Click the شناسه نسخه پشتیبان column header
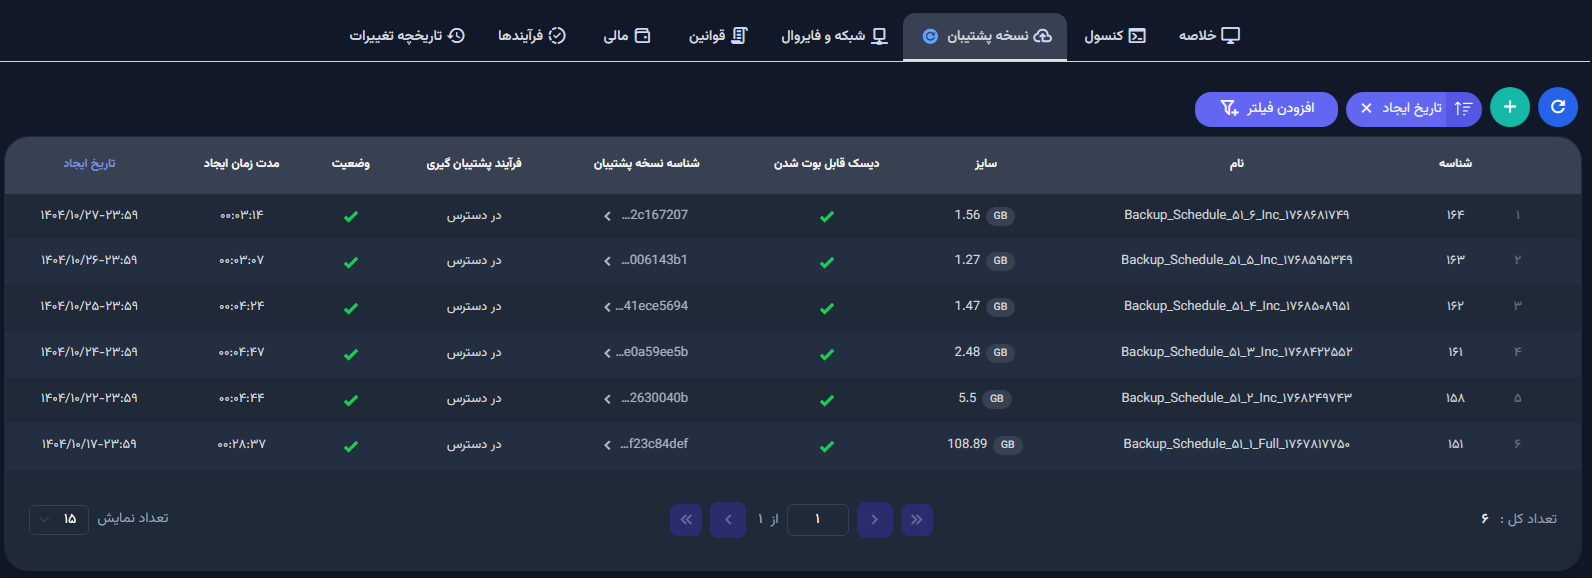 (x=647, y=163)
